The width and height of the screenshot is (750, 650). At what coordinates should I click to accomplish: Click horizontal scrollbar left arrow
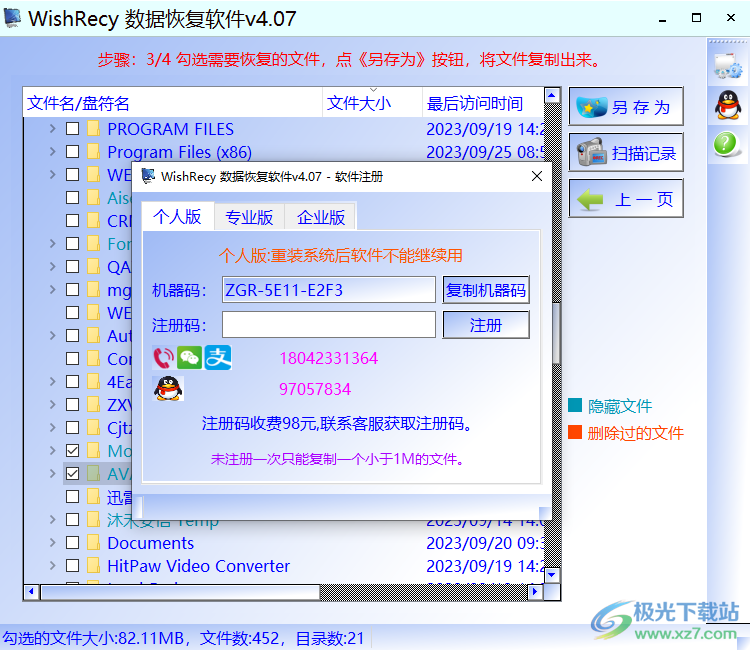pos(32,592)
